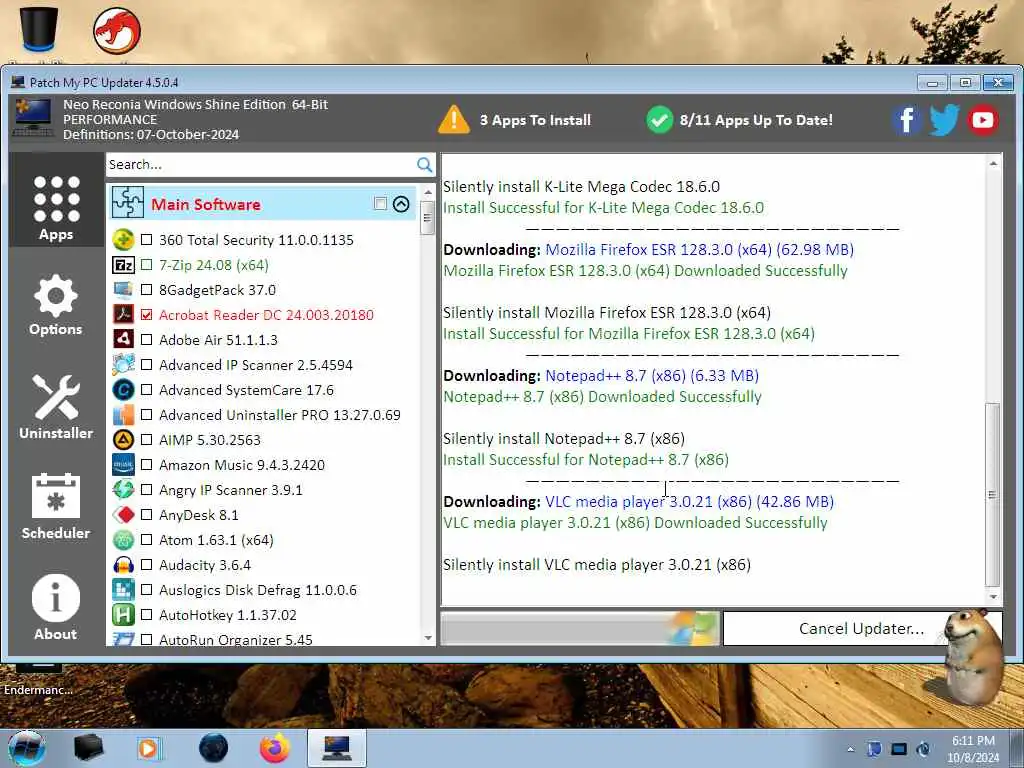Click the search magnifier icon
The image size is (1024, 768).
(x=424, y=165)
